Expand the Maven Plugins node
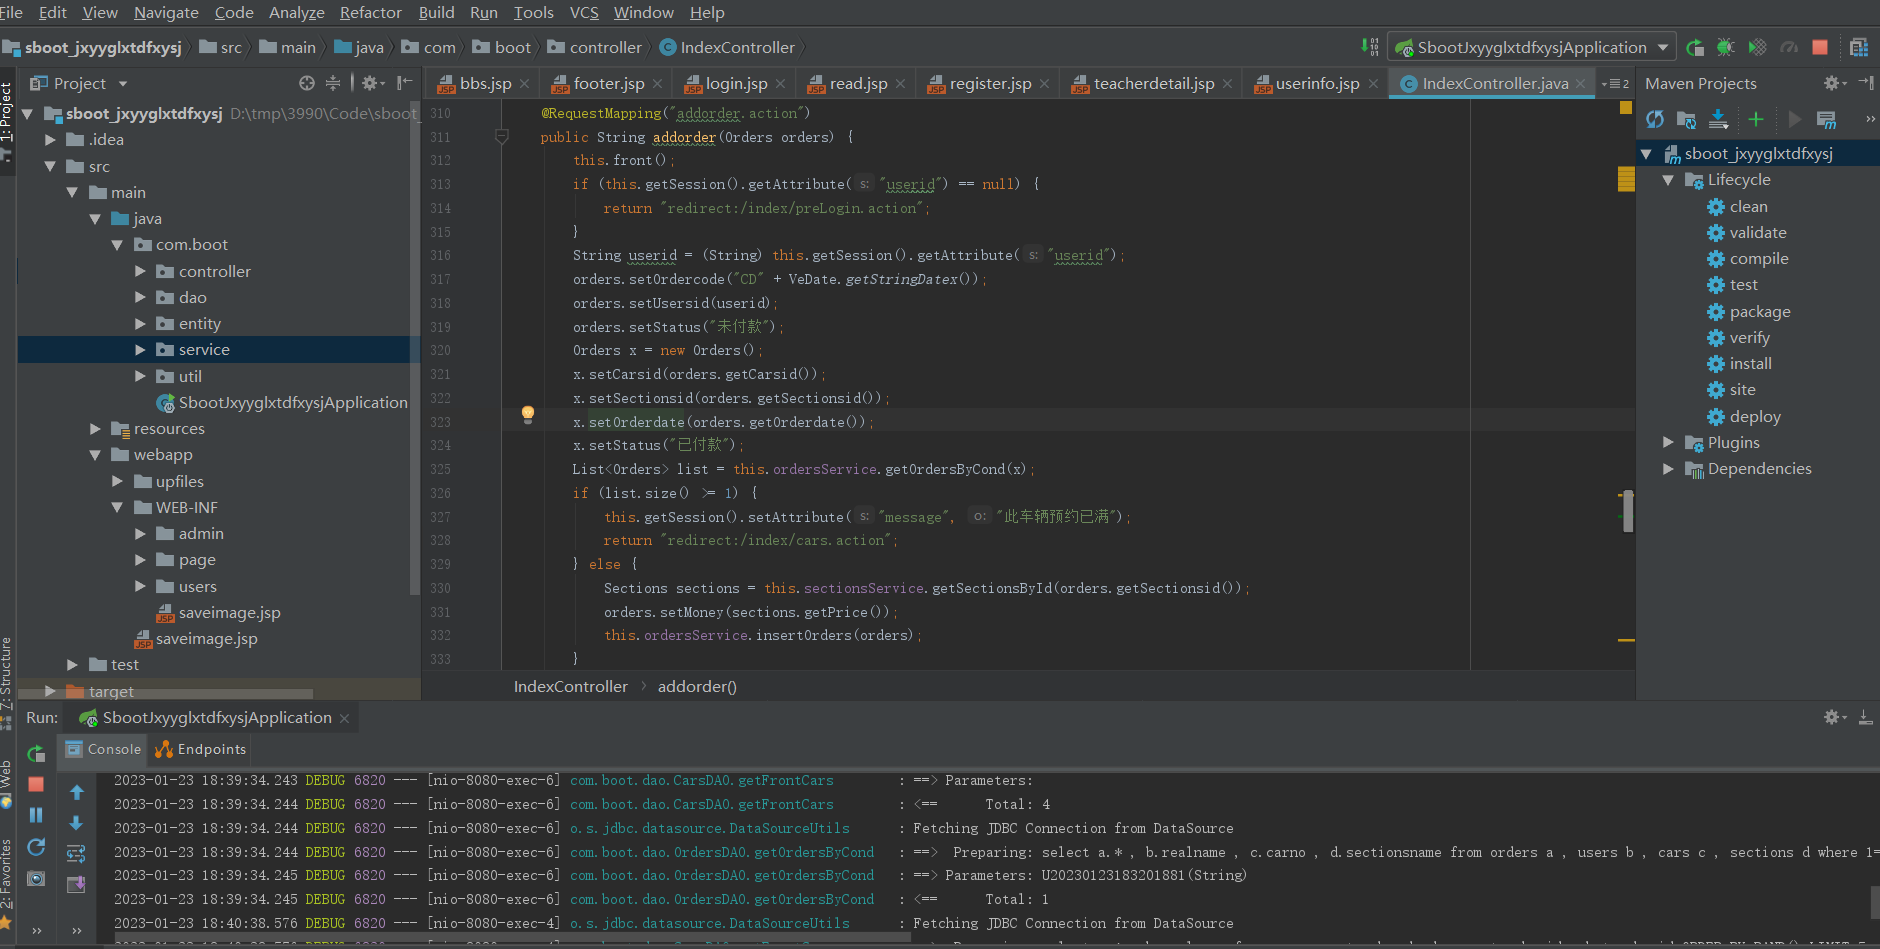Screen dimensions: 1880x949 coord(1668,442)
